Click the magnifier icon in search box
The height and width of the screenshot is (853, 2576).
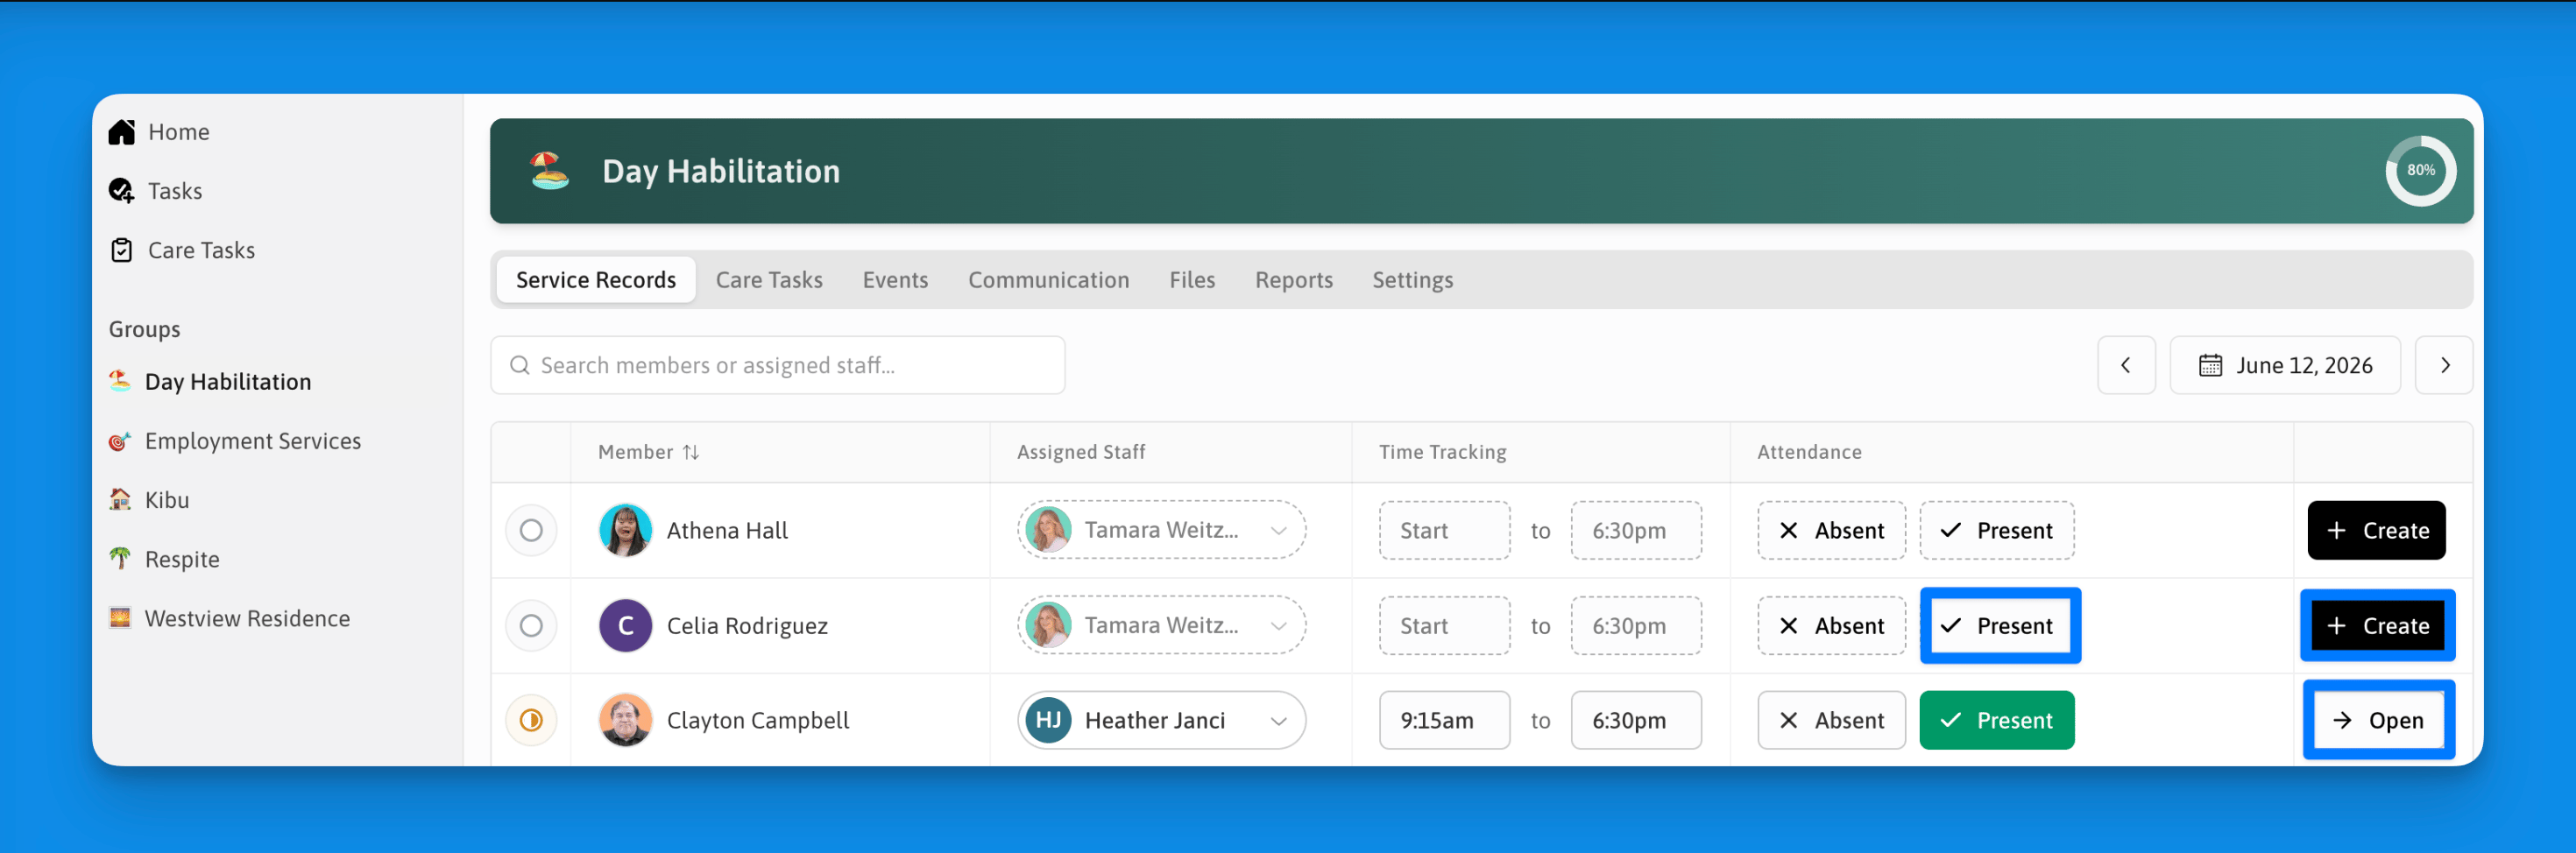click(520, 365)
